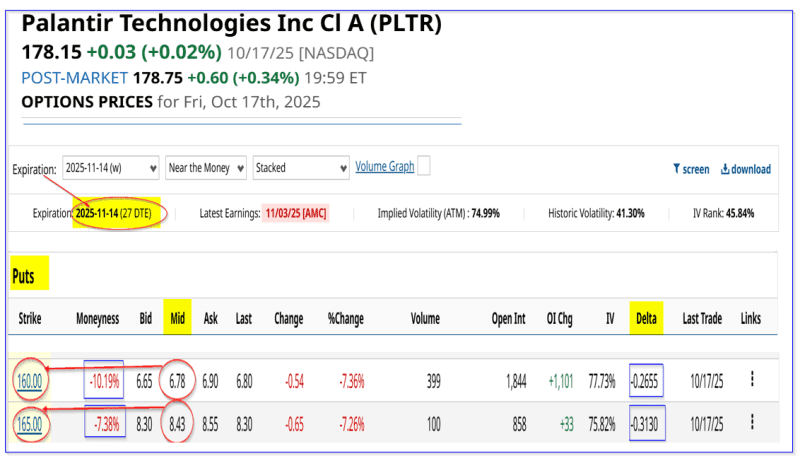Open the 160.00 strike link
Image resolution: width=800 pixels, height=456 pixels.
(28, 380)
